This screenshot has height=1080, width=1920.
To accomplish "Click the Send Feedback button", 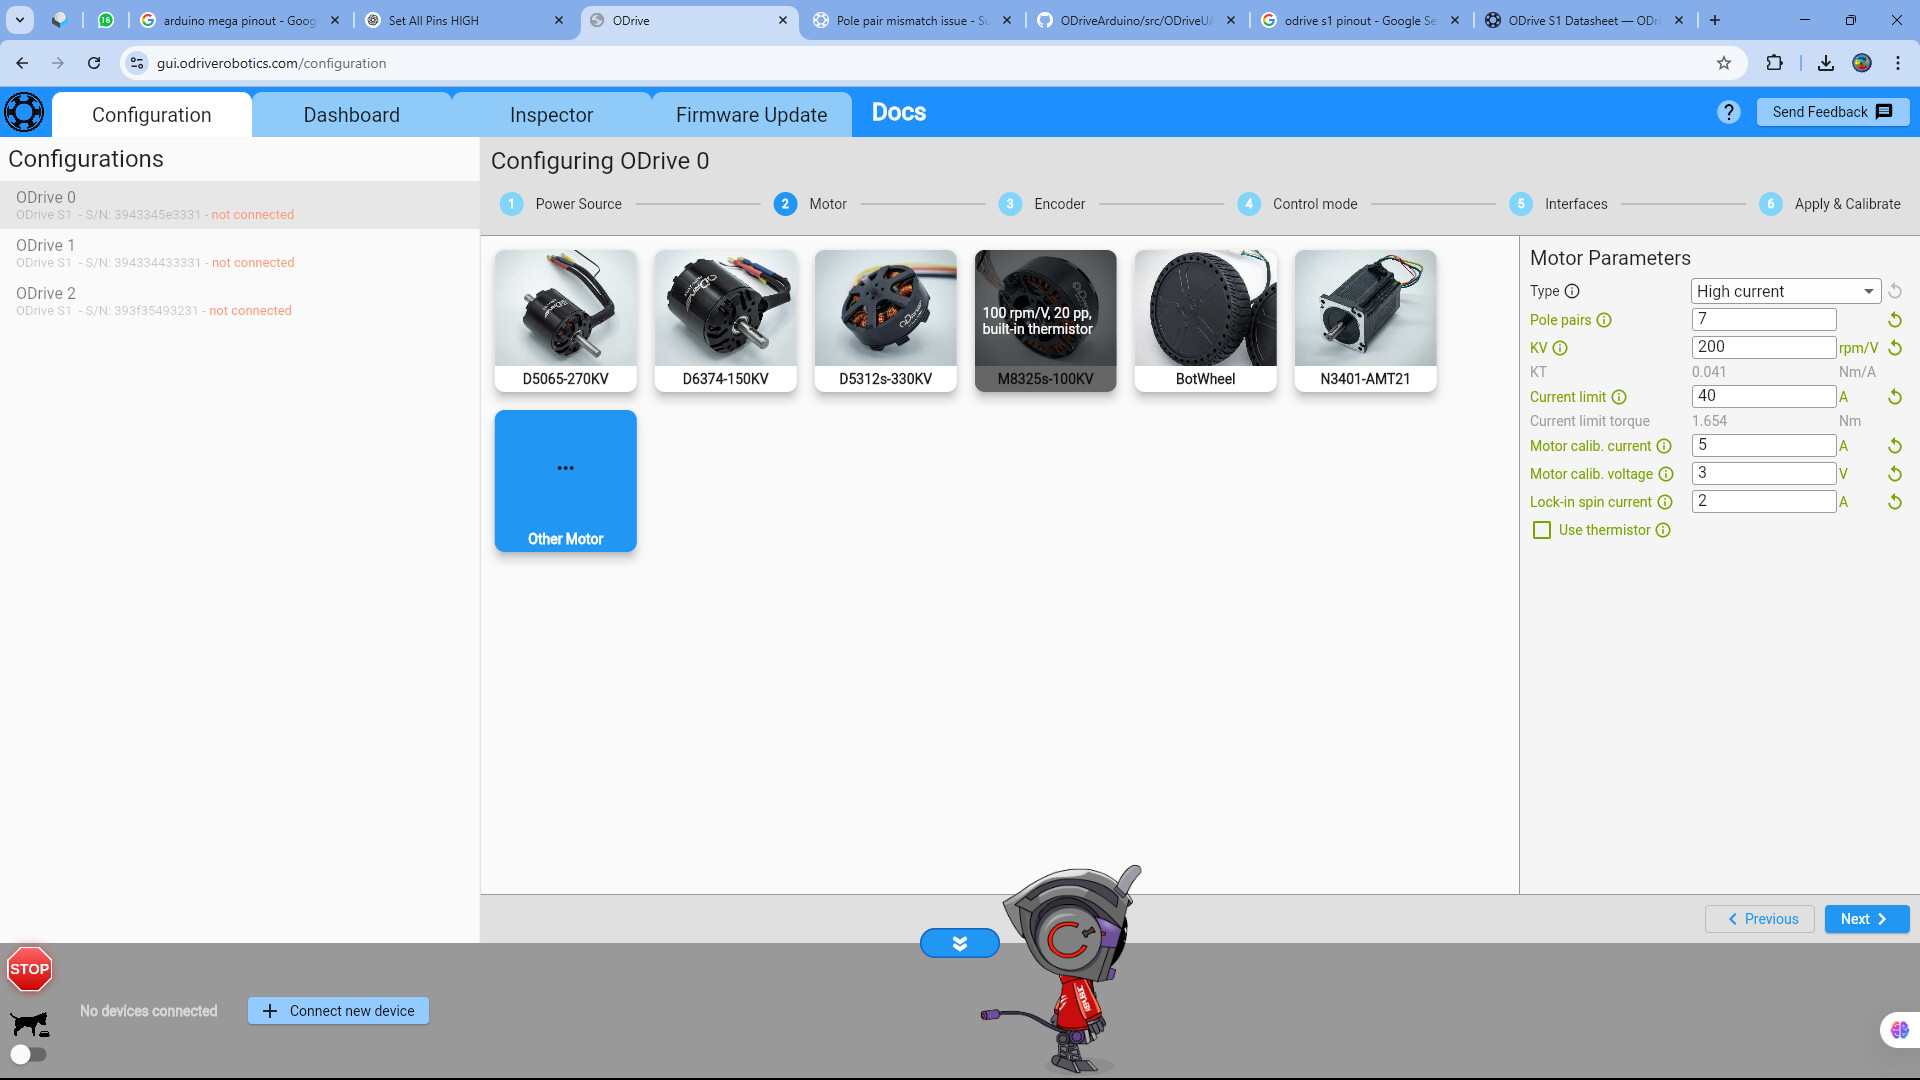I will point(1832,112).
